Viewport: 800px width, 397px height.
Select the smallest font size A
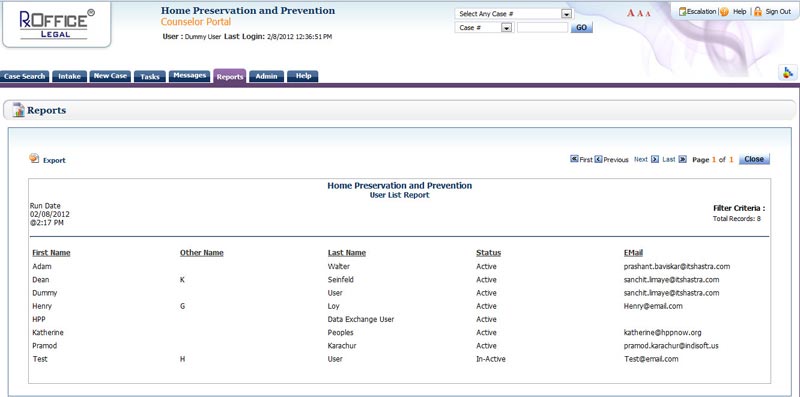(x=648, y=14)
